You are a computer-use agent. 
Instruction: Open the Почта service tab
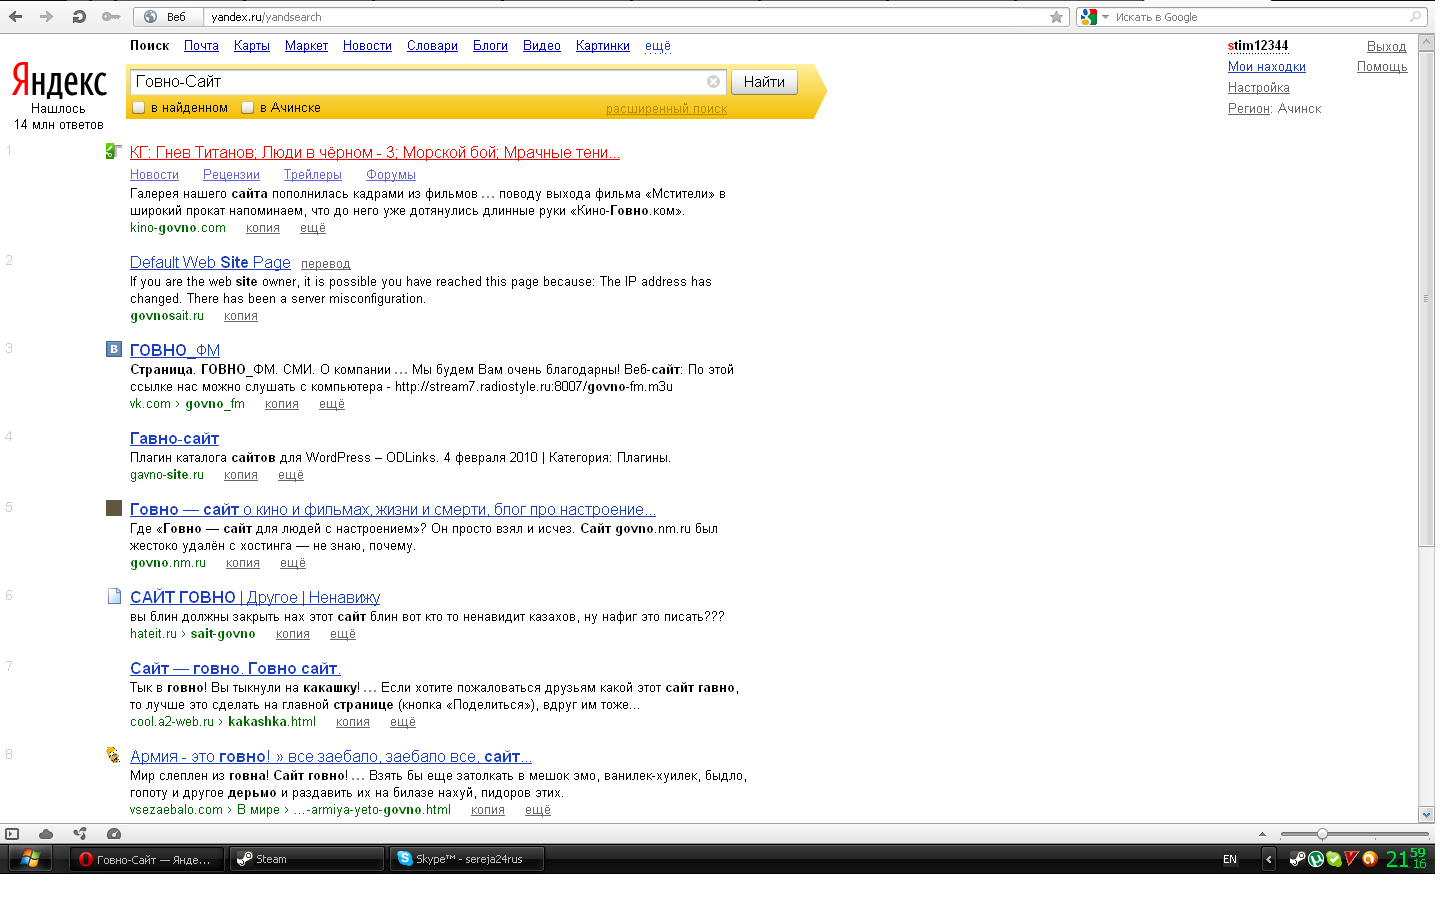201,46
